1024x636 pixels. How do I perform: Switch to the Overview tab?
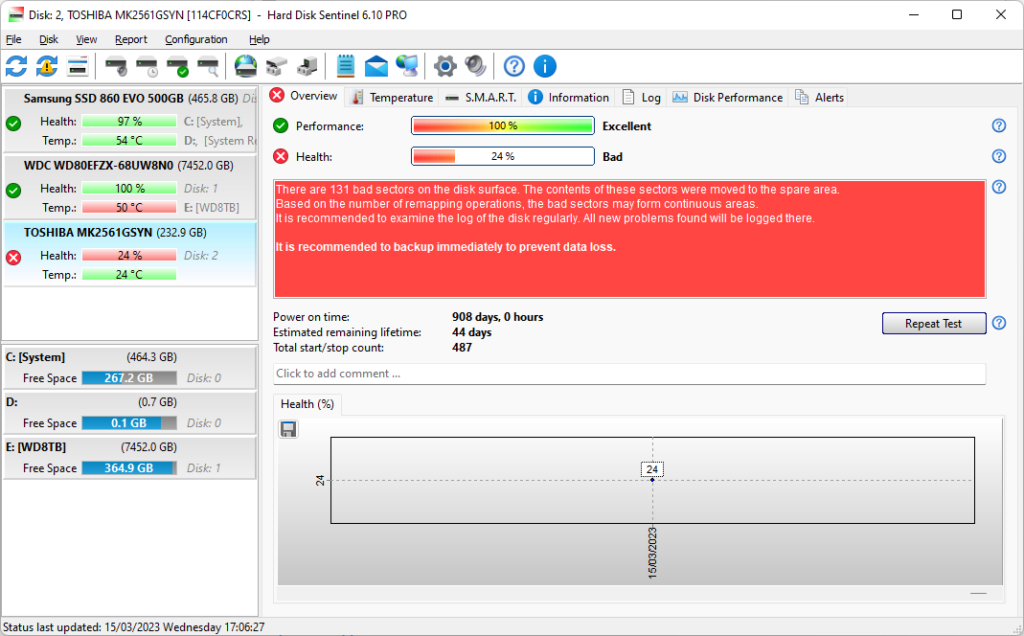(304, 96)
